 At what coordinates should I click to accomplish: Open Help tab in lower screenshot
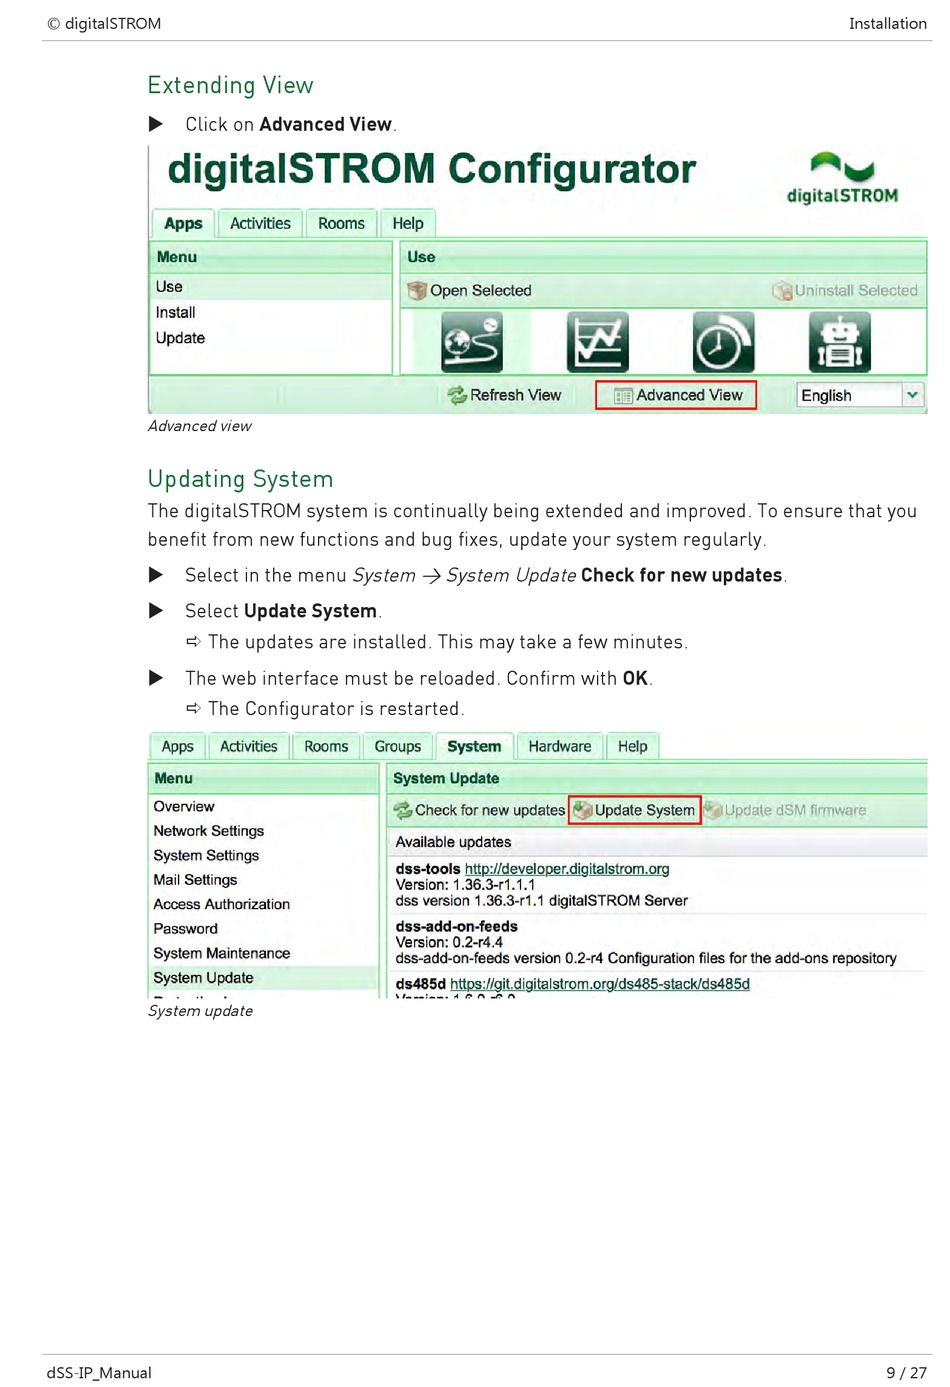(632, 747)
